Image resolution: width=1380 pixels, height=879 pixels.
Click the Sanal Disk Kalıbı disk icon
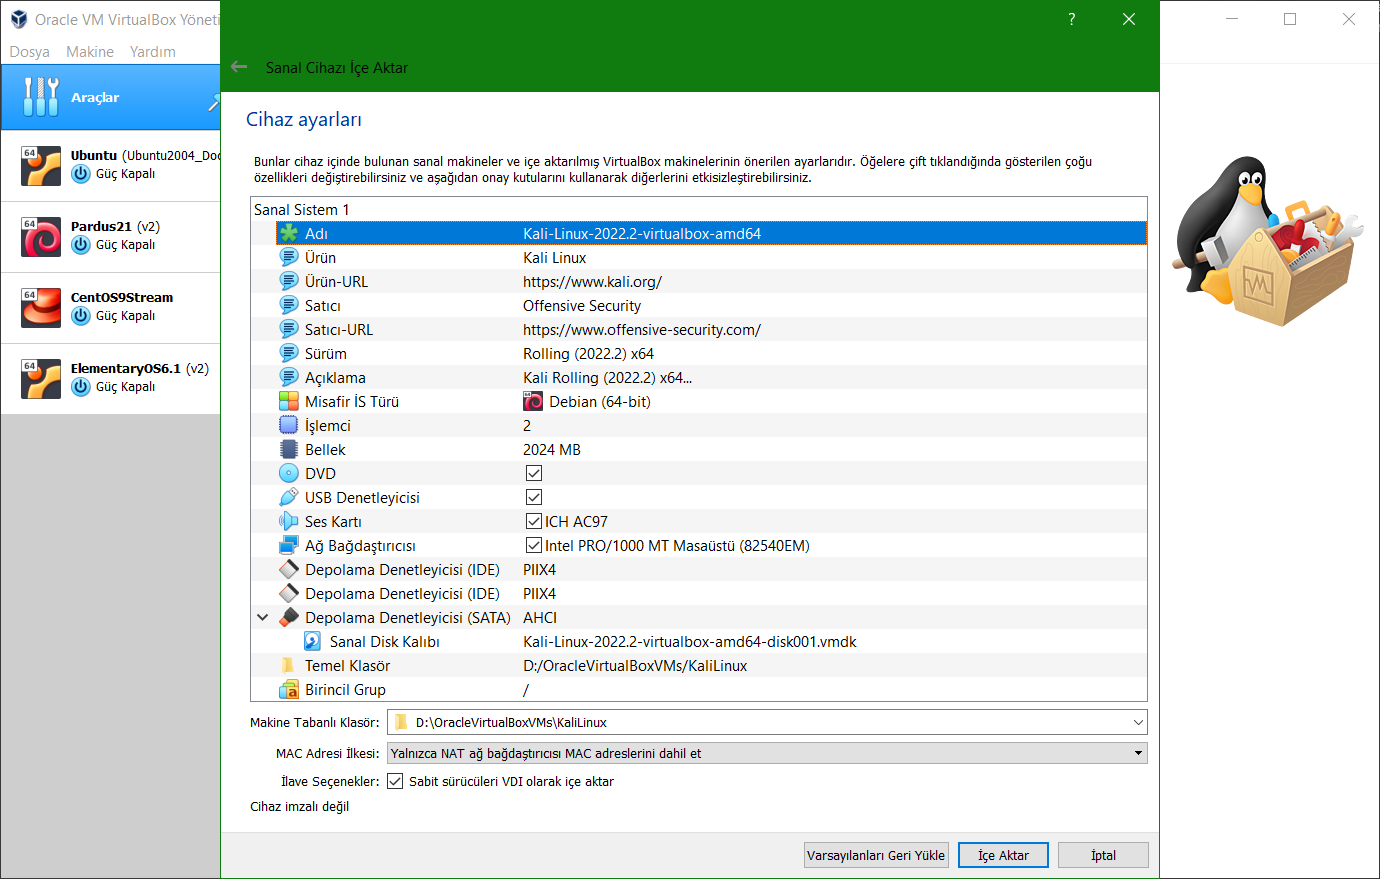[x=313, y=641]
